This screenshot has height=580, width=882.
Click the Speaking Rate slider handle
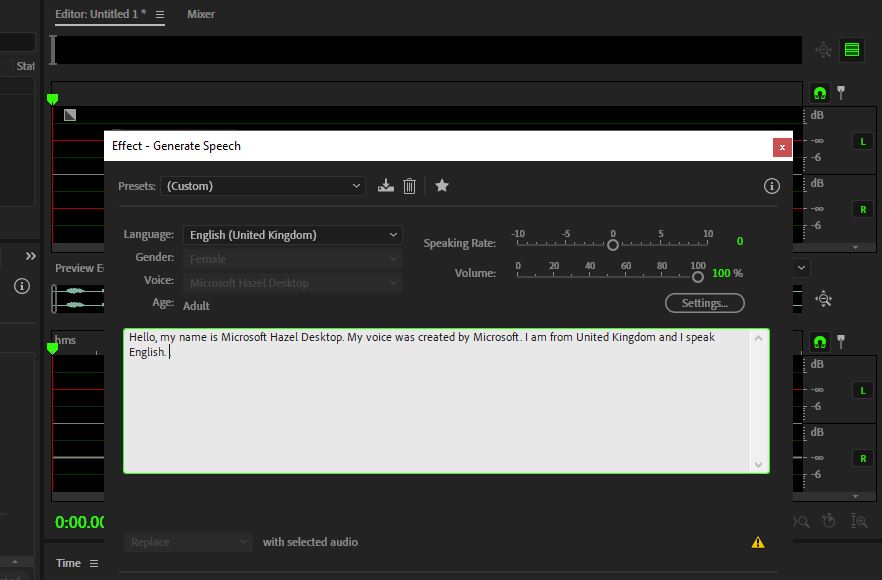tap(613, 245)
